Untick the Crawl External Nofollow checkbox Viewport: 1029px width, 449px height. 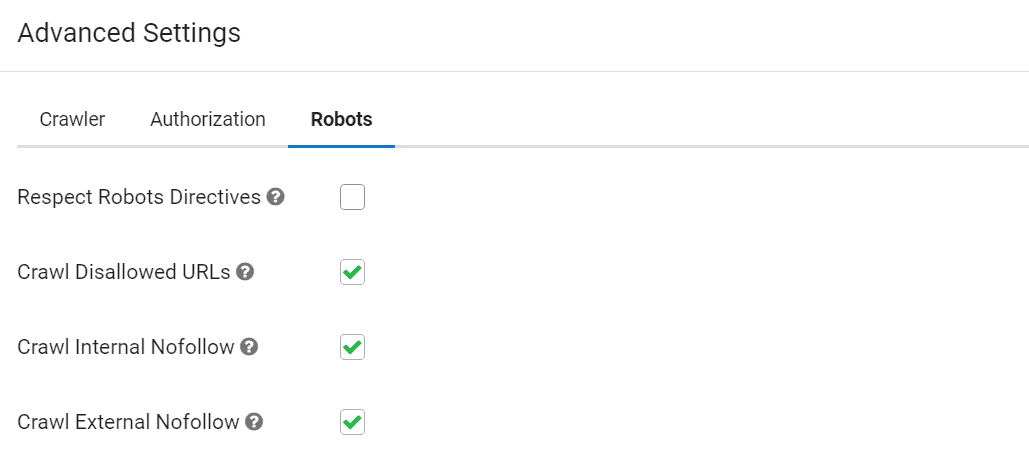pyautogui.click(x=352, y=421)
